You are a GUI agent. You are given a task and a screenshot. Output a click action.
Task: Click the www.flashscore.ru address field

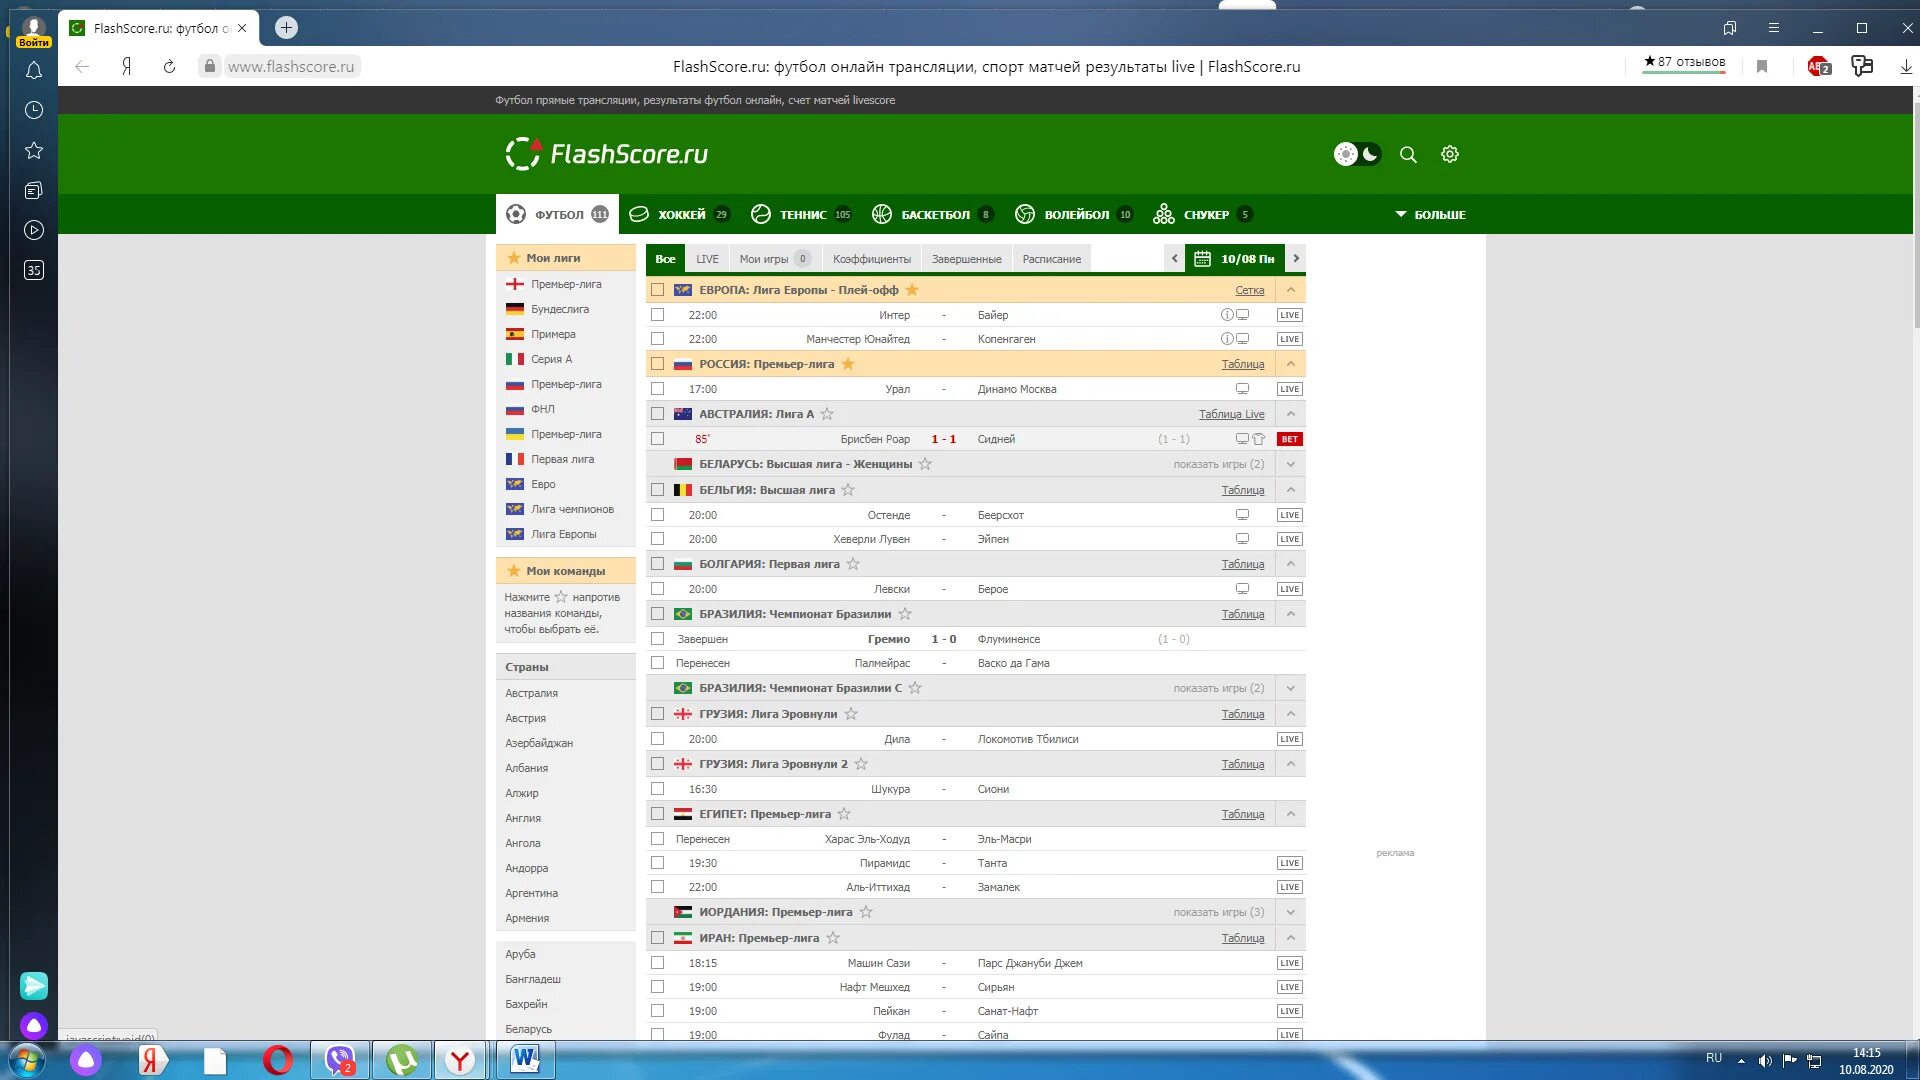(x=291, y=66)
